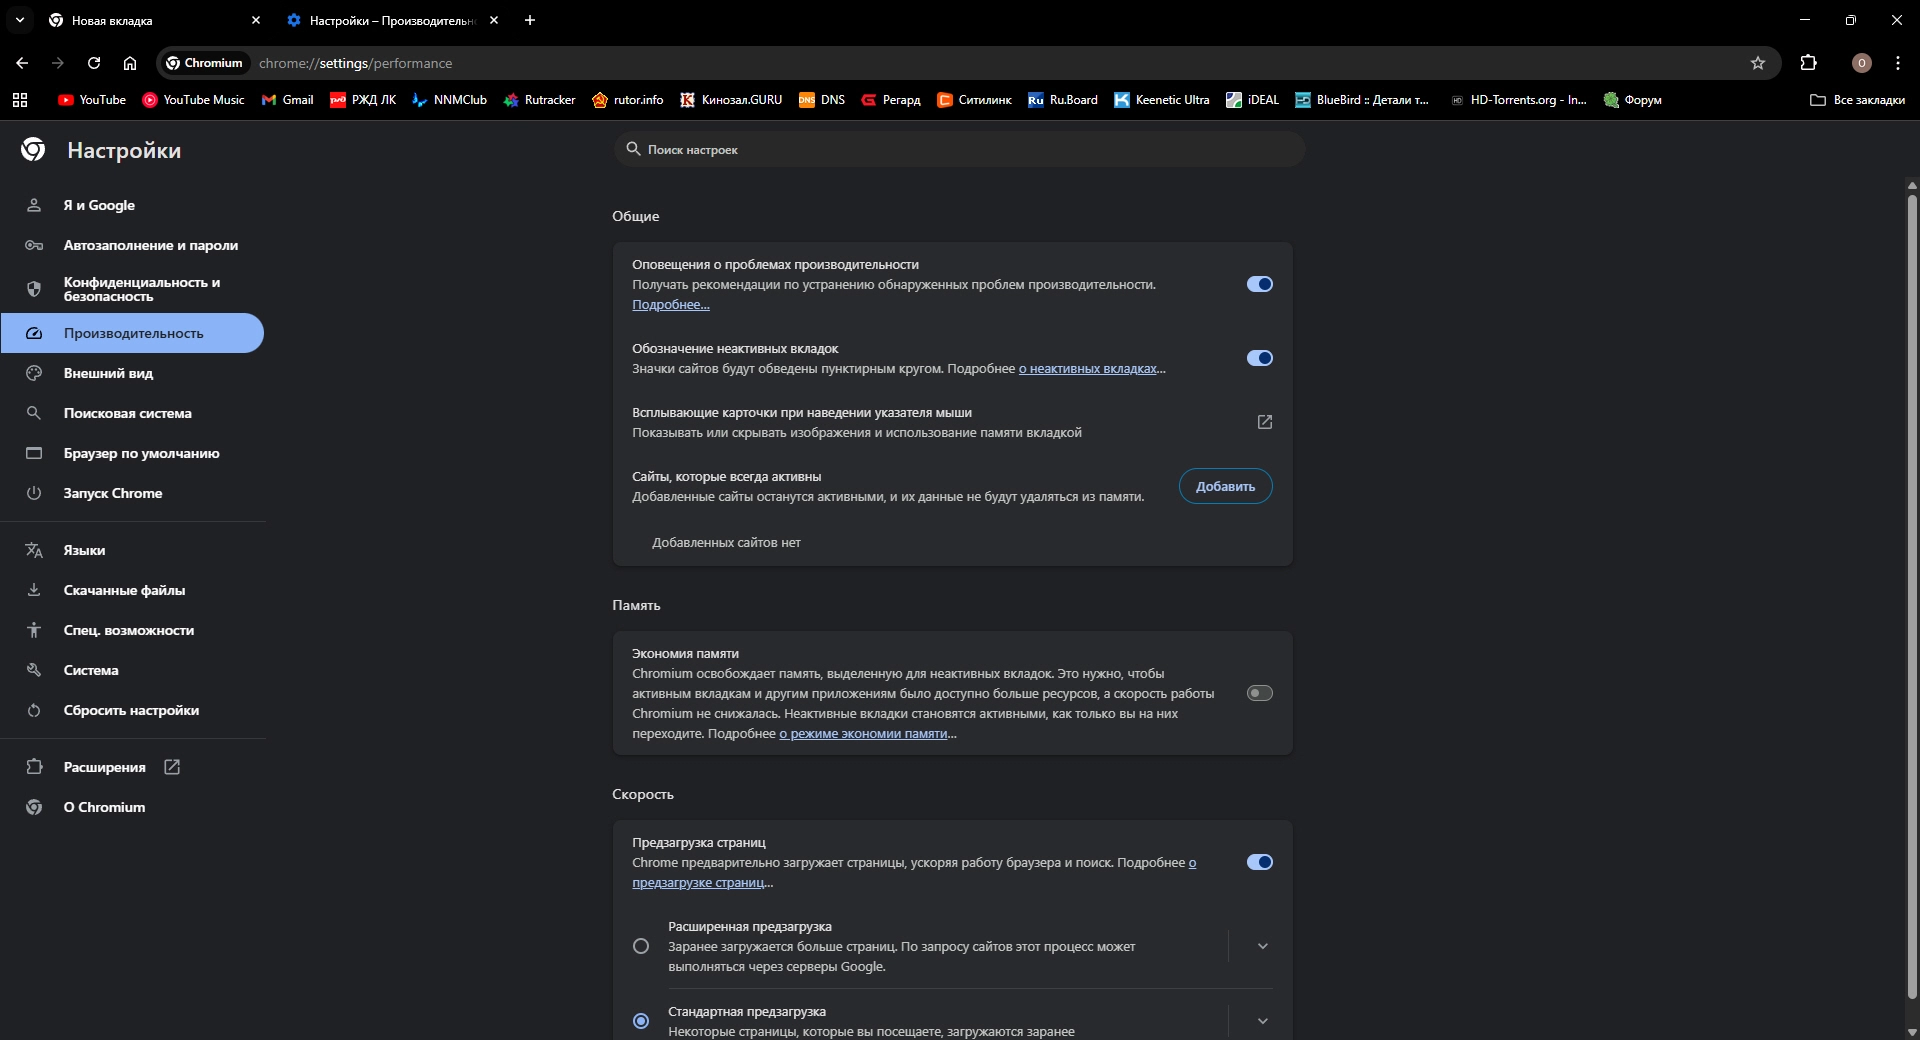1920x1040 pixels.
Task: Click the home icon in the toolbar
Action: [x=130, y=63]
